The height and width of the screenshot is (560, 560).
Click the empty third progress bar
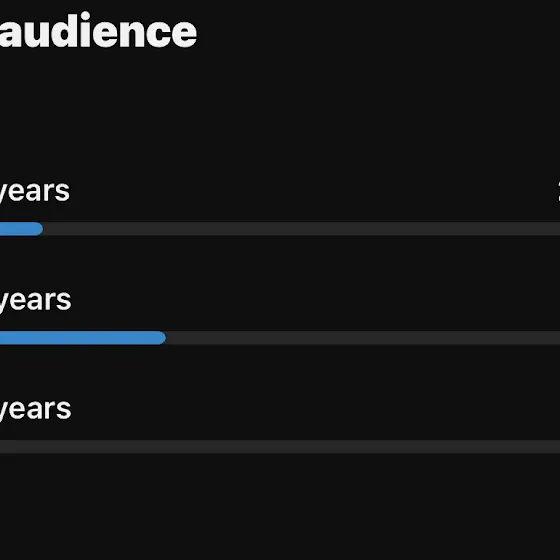coord(280,446)
